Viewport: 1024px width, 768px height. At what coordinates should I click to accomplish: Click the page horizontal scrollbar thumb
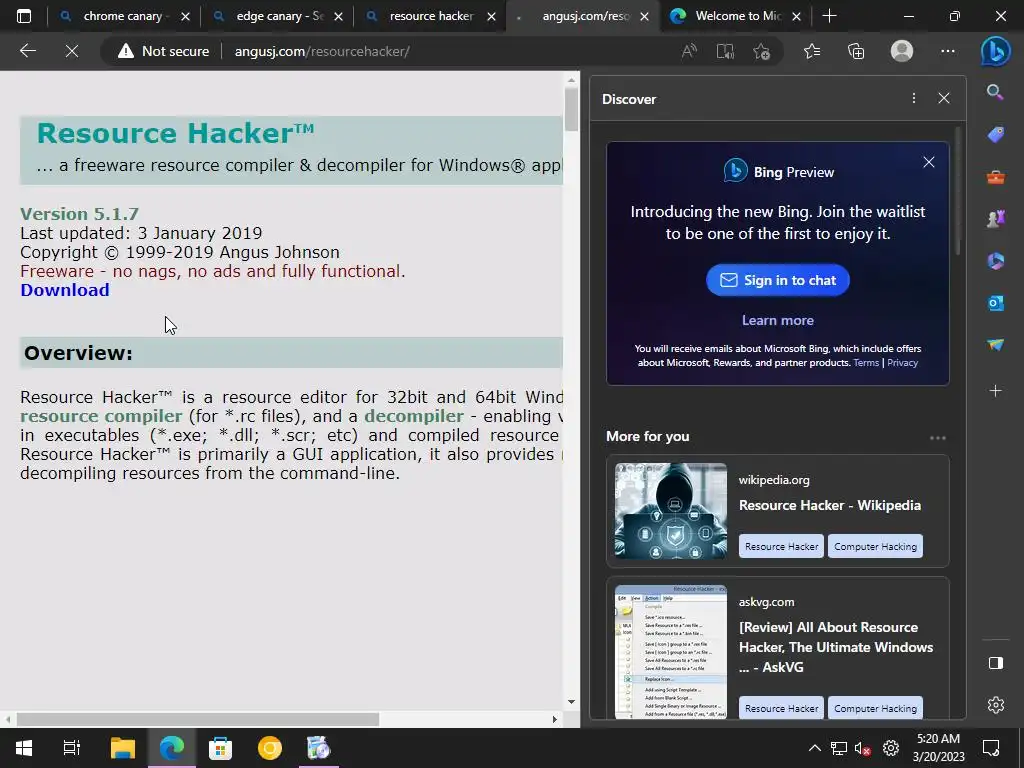197,719
